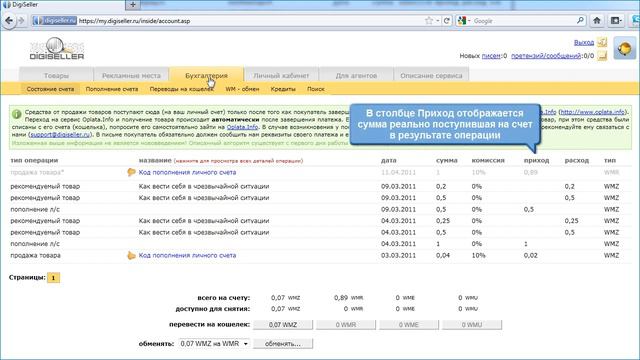This screenshot has height=360, width=640.
Task: Open WM - обмен submenu item
Action: pyautogui.click(x=242, y=89)
